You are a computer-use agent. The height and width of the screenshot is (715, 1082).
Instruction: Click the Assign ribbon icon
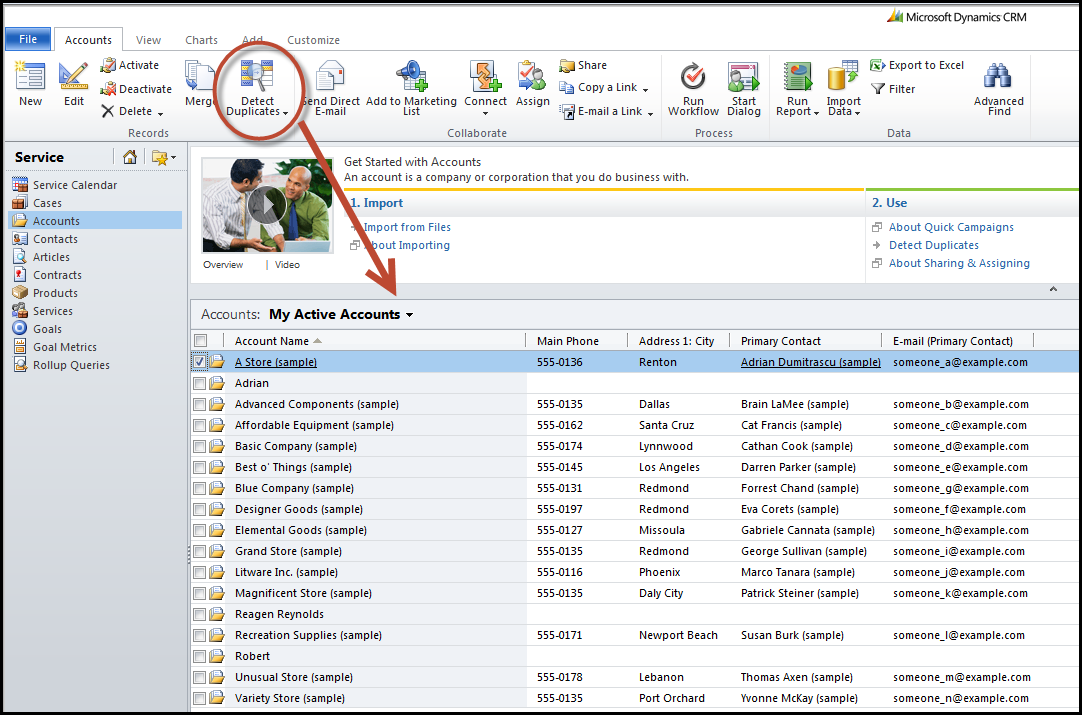(x=531, y=76)
